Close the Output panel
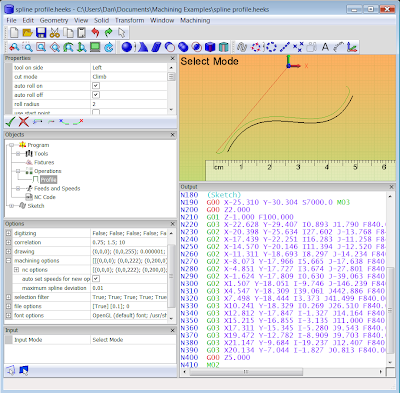The height and width of the screenshot is (393, 400). [391, 187]
